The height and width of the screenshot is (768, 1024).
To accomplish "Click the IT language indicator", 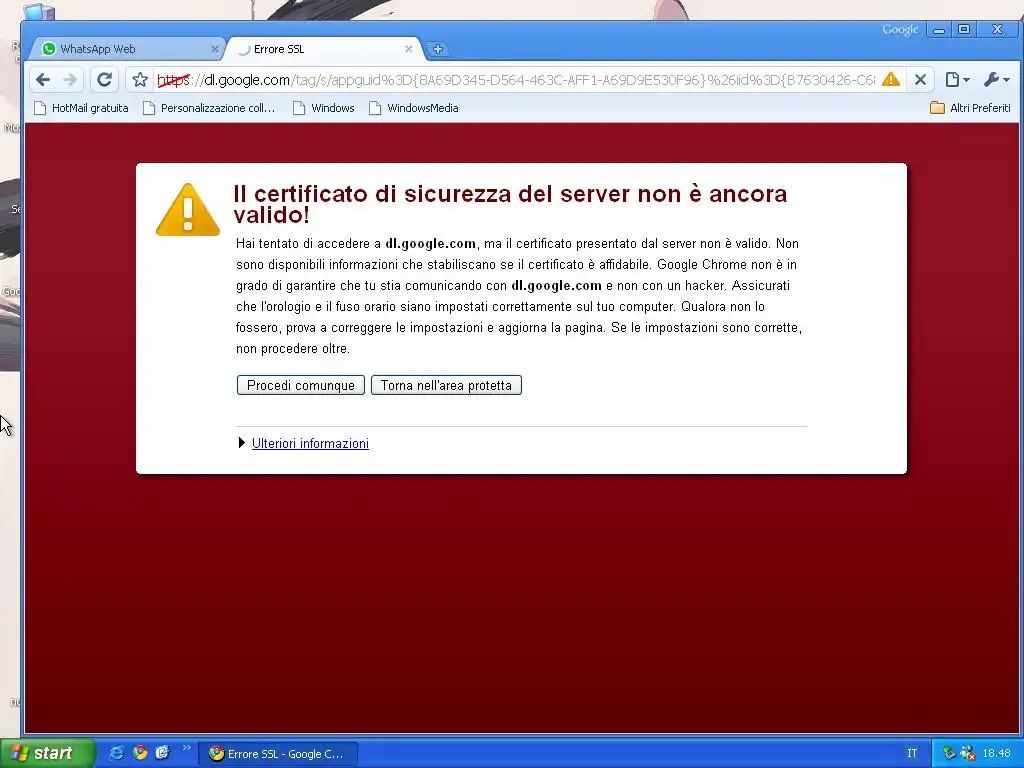I will tap(912, 753).
